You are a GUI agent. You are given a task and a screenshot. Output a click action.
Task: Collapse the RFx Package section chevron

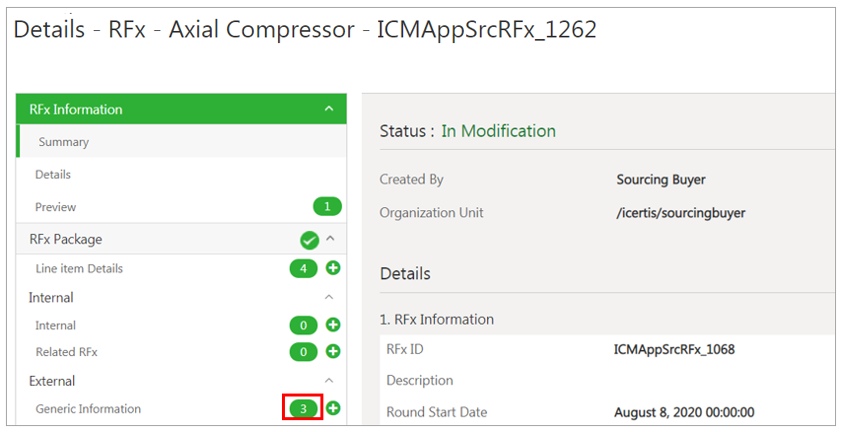[x=330, y=240]
